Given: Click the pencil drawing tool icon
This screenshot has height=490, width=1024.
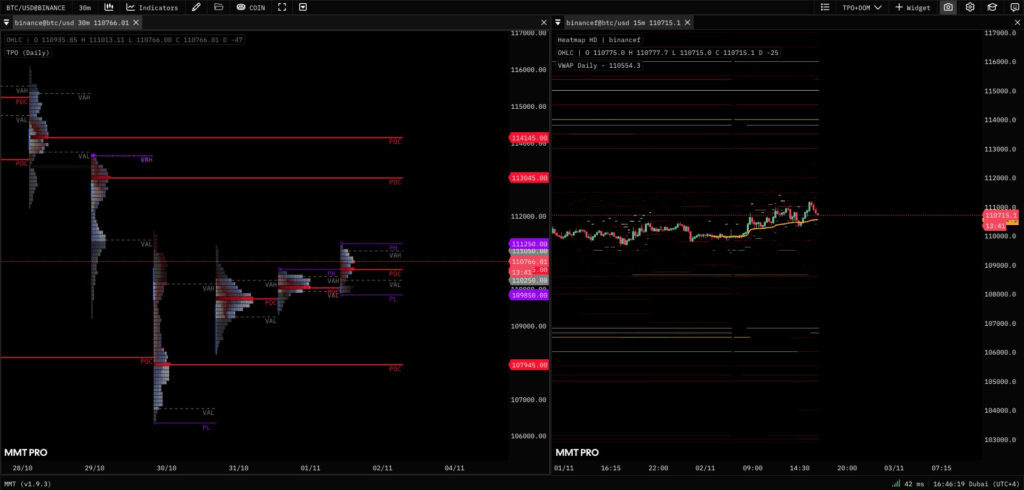Looking at the screenshot, I should click(196, 7).
